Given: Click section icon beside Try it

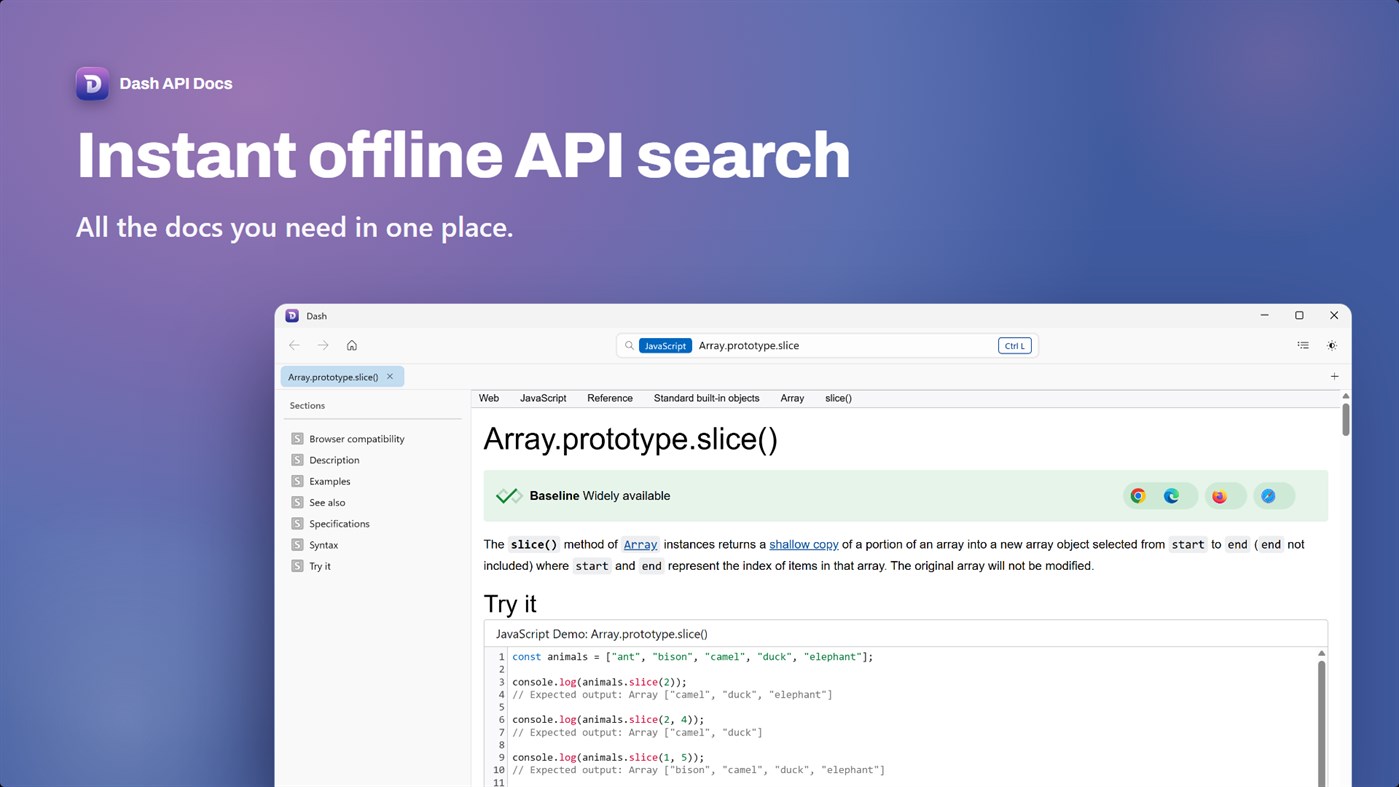Looking at the screenshot, I should tap(297, 566).
